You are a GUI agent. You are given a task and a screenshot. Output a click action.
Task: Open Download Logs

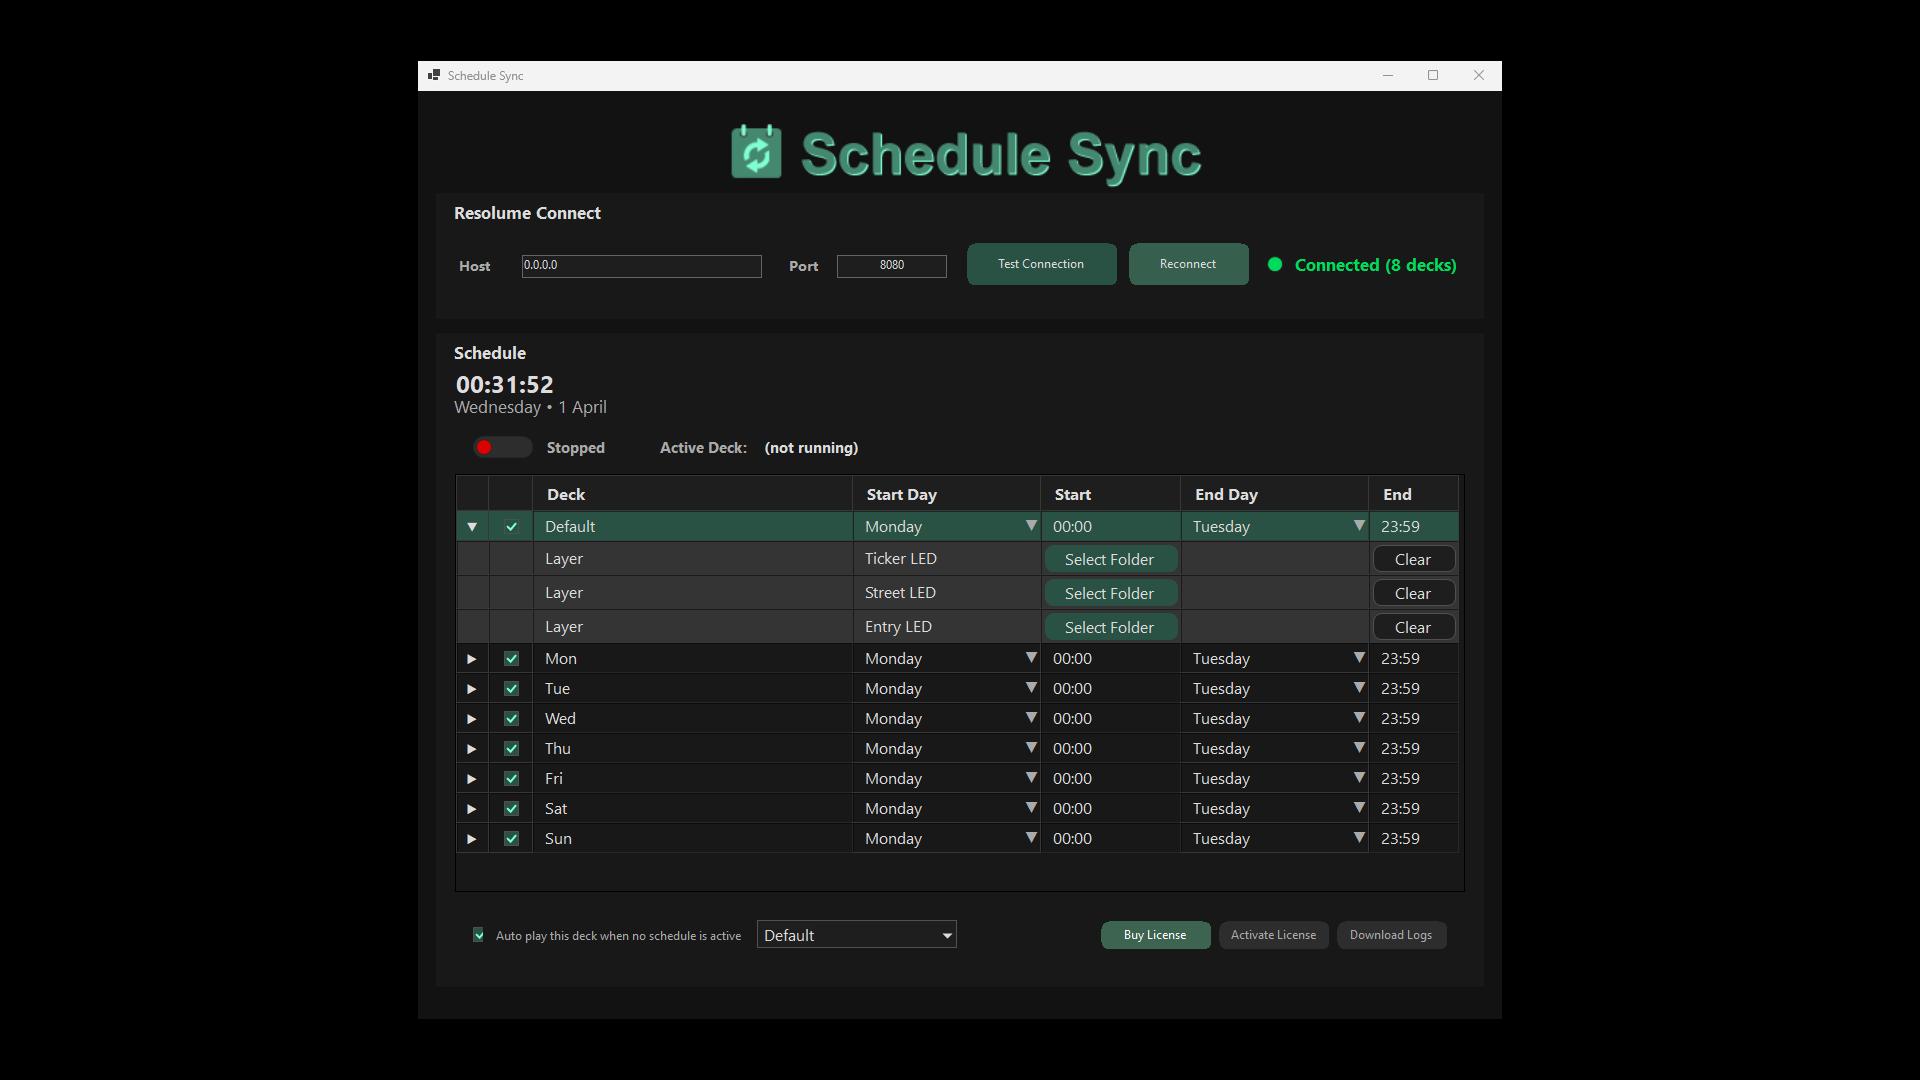click(x=1390, y=935)
